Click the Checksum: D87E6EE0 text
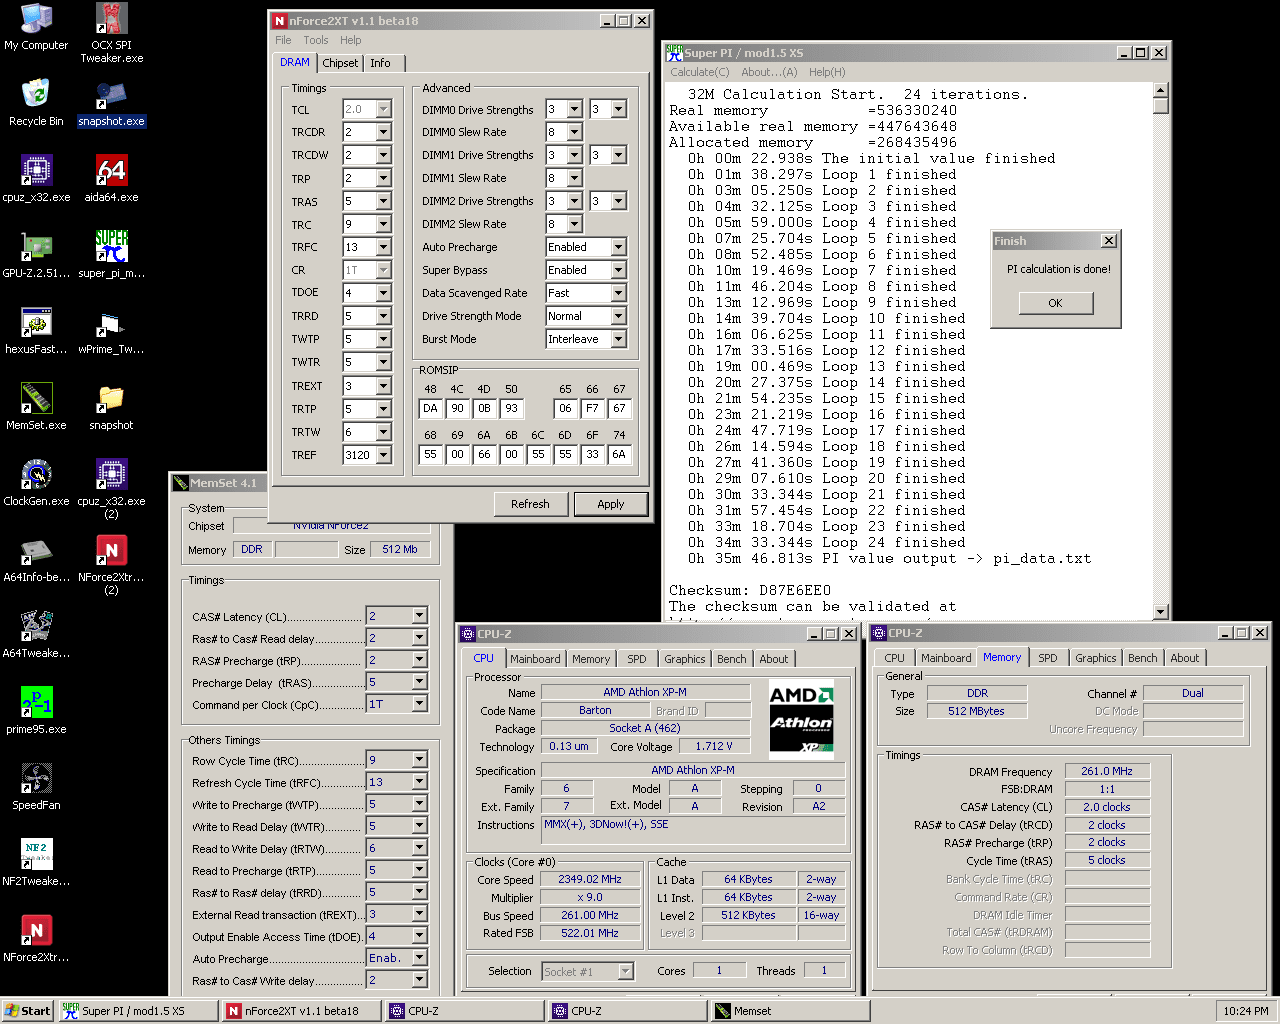The width and height of the screenshot is (1280, 1024). 750,590
